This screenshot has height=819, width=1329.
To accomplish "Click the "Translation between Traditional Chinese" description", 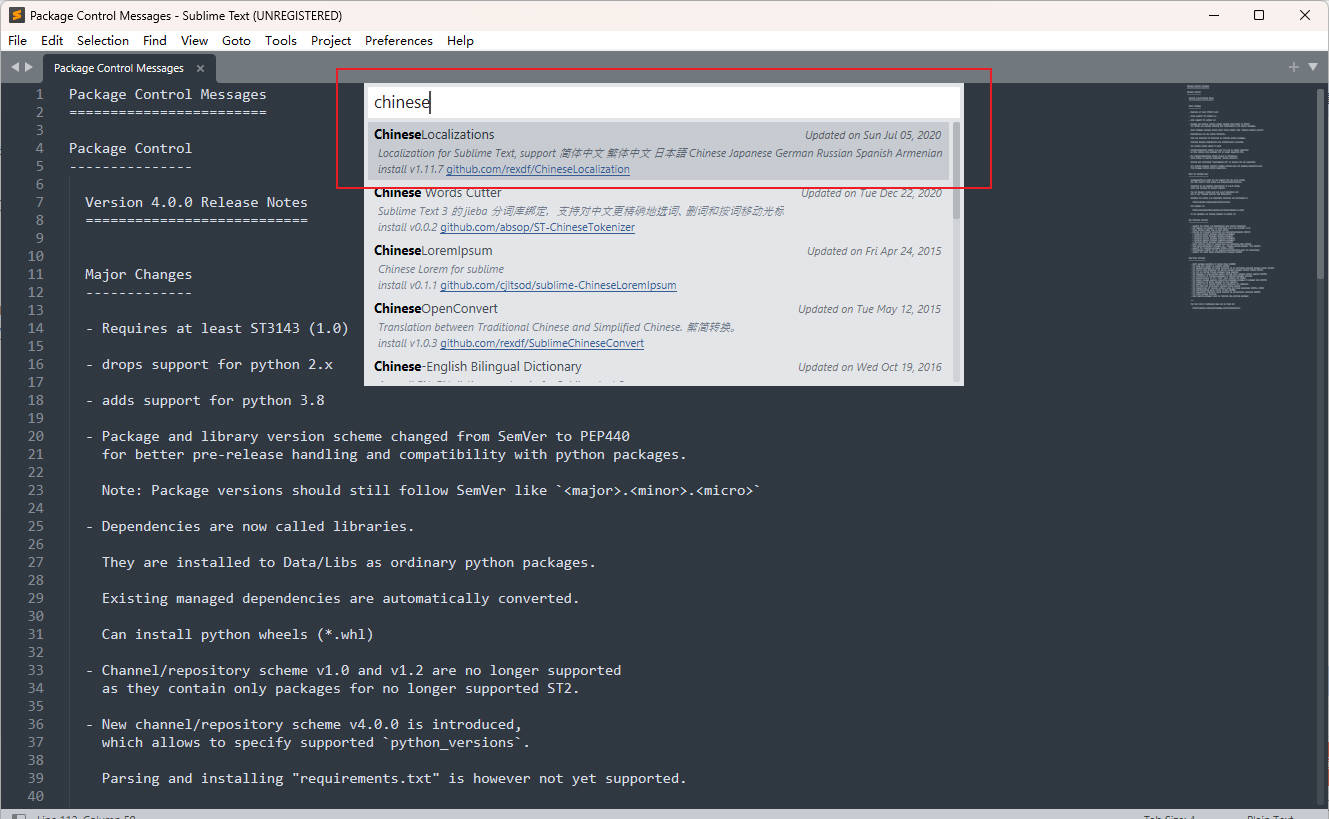I will [558, 327].
